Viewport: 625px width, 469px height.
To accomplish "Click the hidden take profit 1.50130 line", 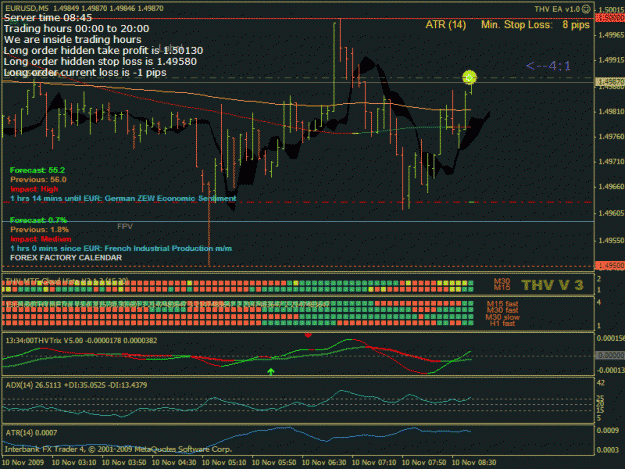I will pyautogui.click(x=103, y=51).
